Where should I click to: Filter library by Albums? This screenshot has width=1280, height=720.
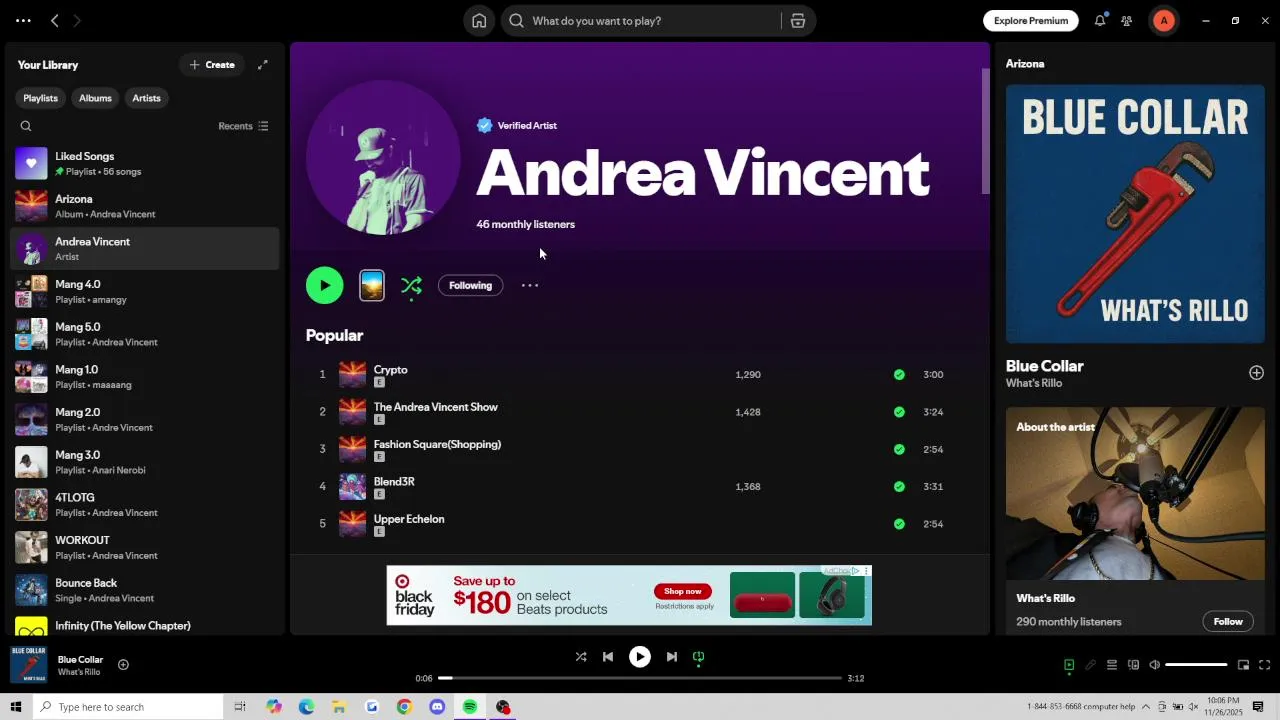coord(95,98)
